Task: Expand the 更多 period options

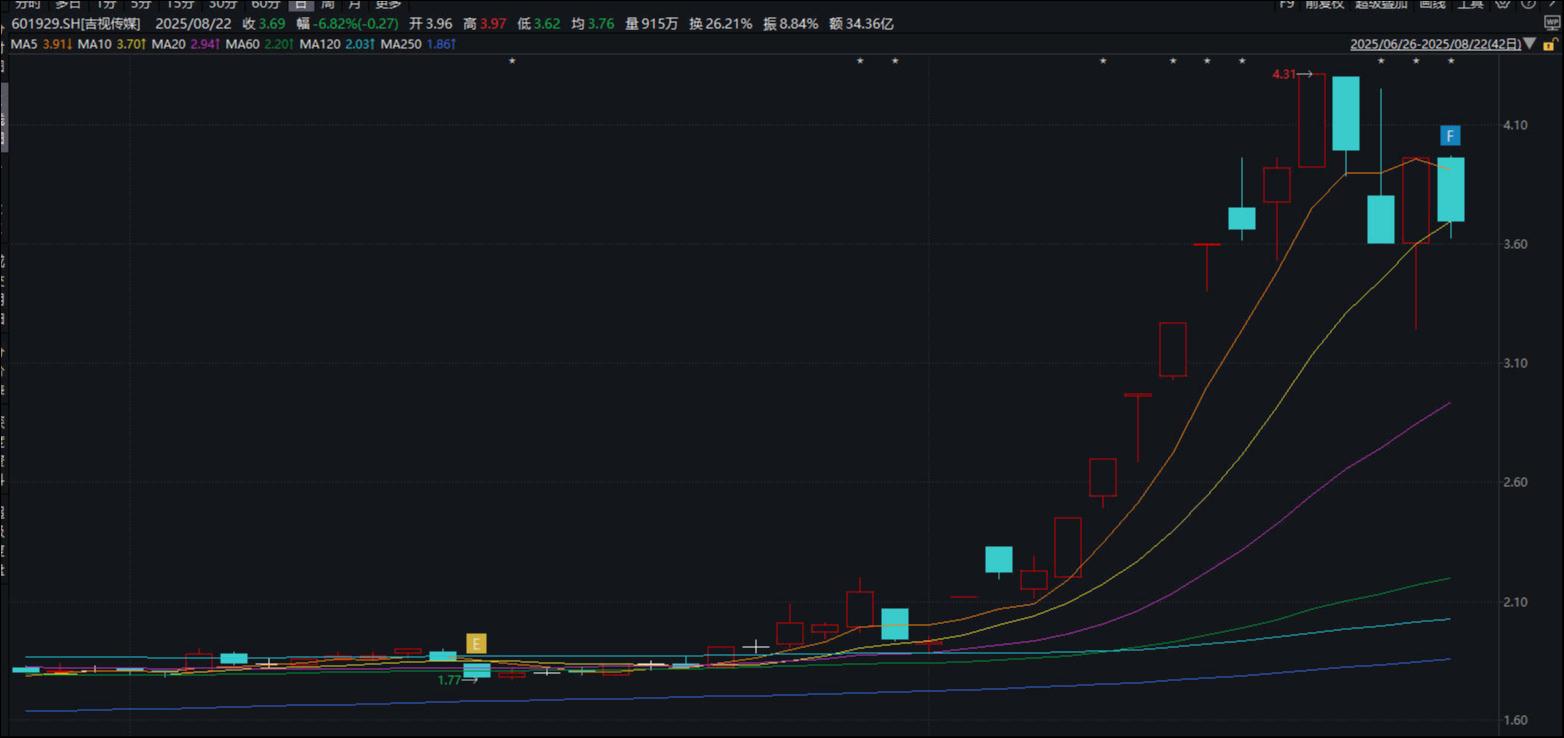Action: point(388,4)
